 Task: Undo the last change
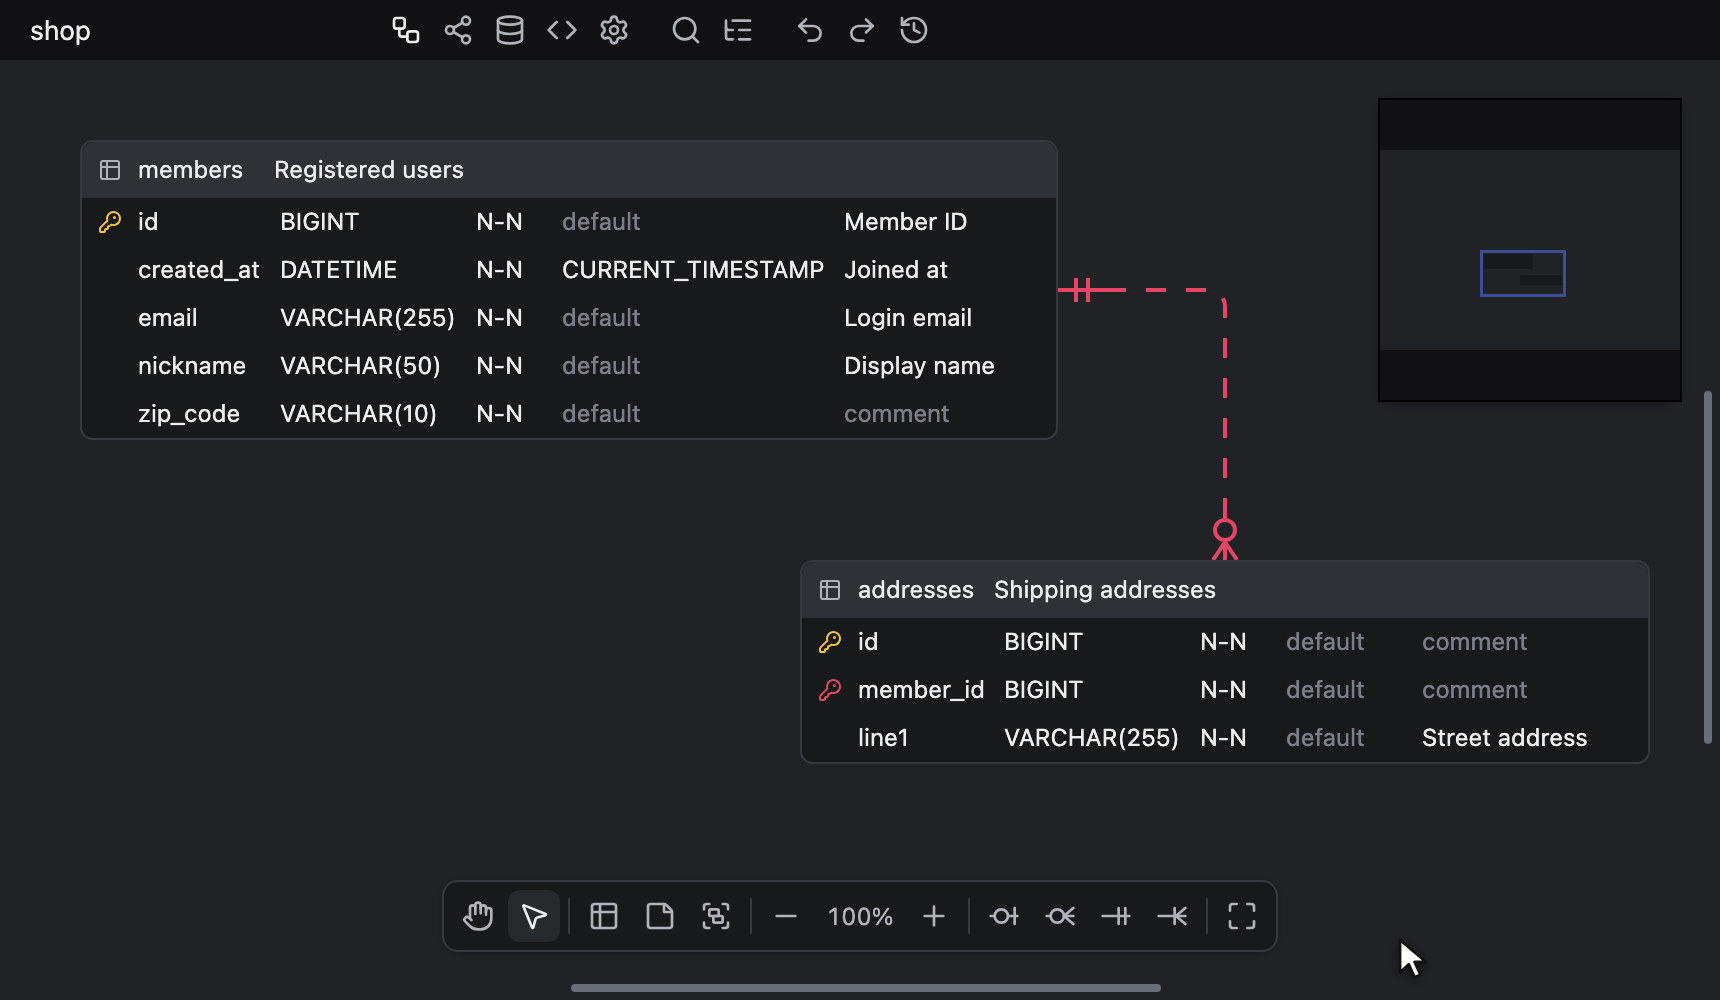click(x=810, y=30)
